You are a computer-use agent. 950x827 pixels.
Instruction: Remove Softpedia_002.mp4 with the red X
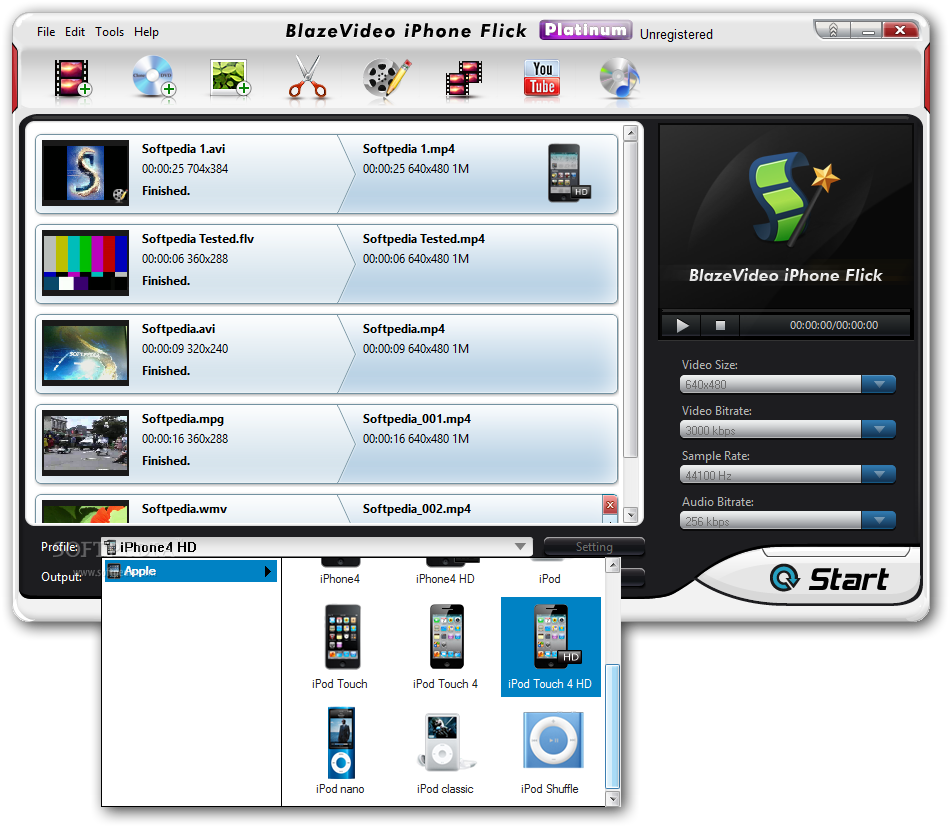click(x=610, y=505)
